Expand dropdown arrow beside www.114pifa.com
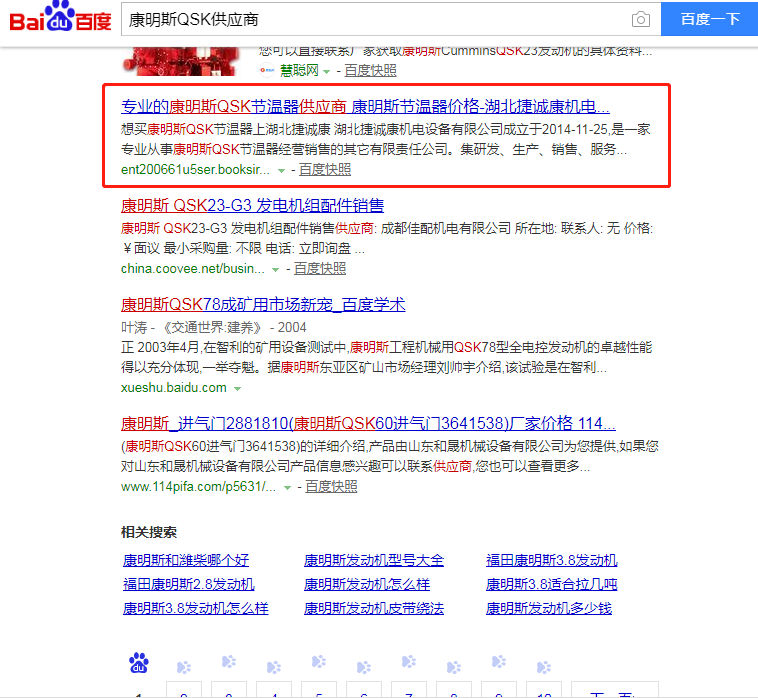Screen dimensions: 758x698 pos(287,488)
